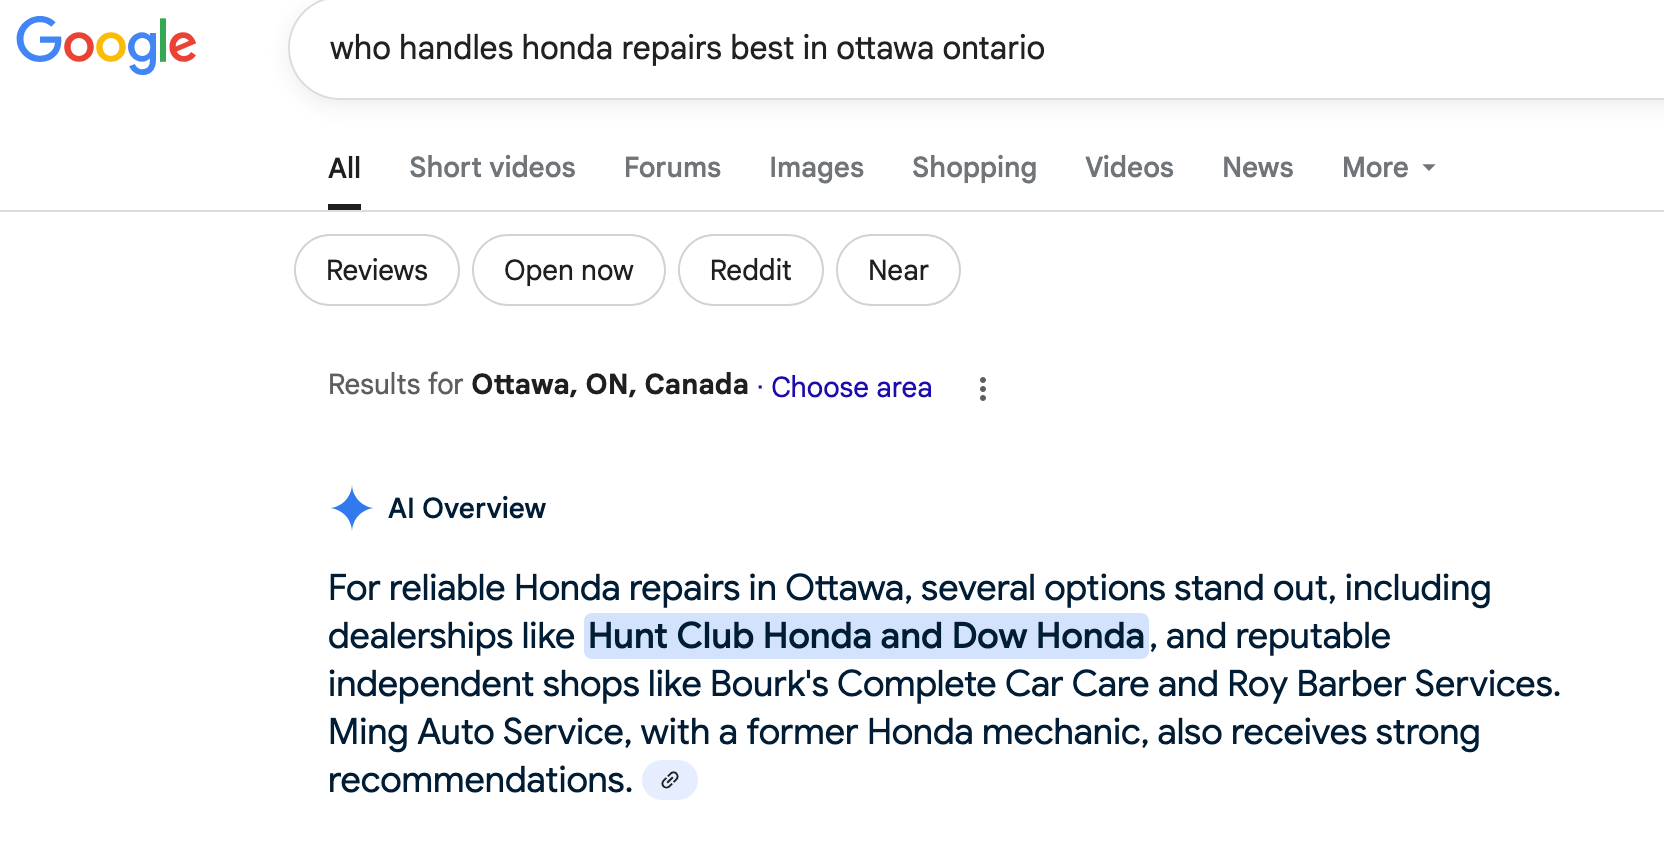Click the Choose area link

[x=851, y=387]
